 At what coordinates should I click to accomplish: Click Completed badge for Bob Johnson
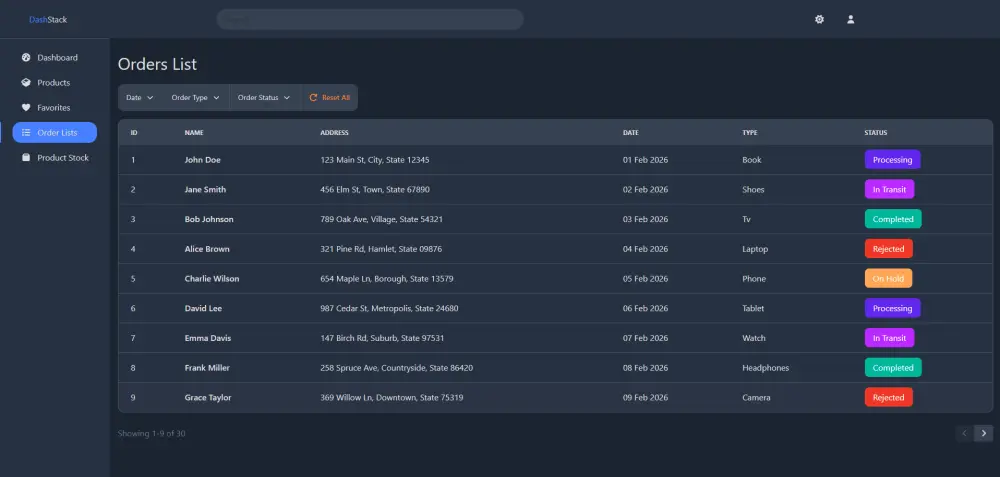coord(893,219)
